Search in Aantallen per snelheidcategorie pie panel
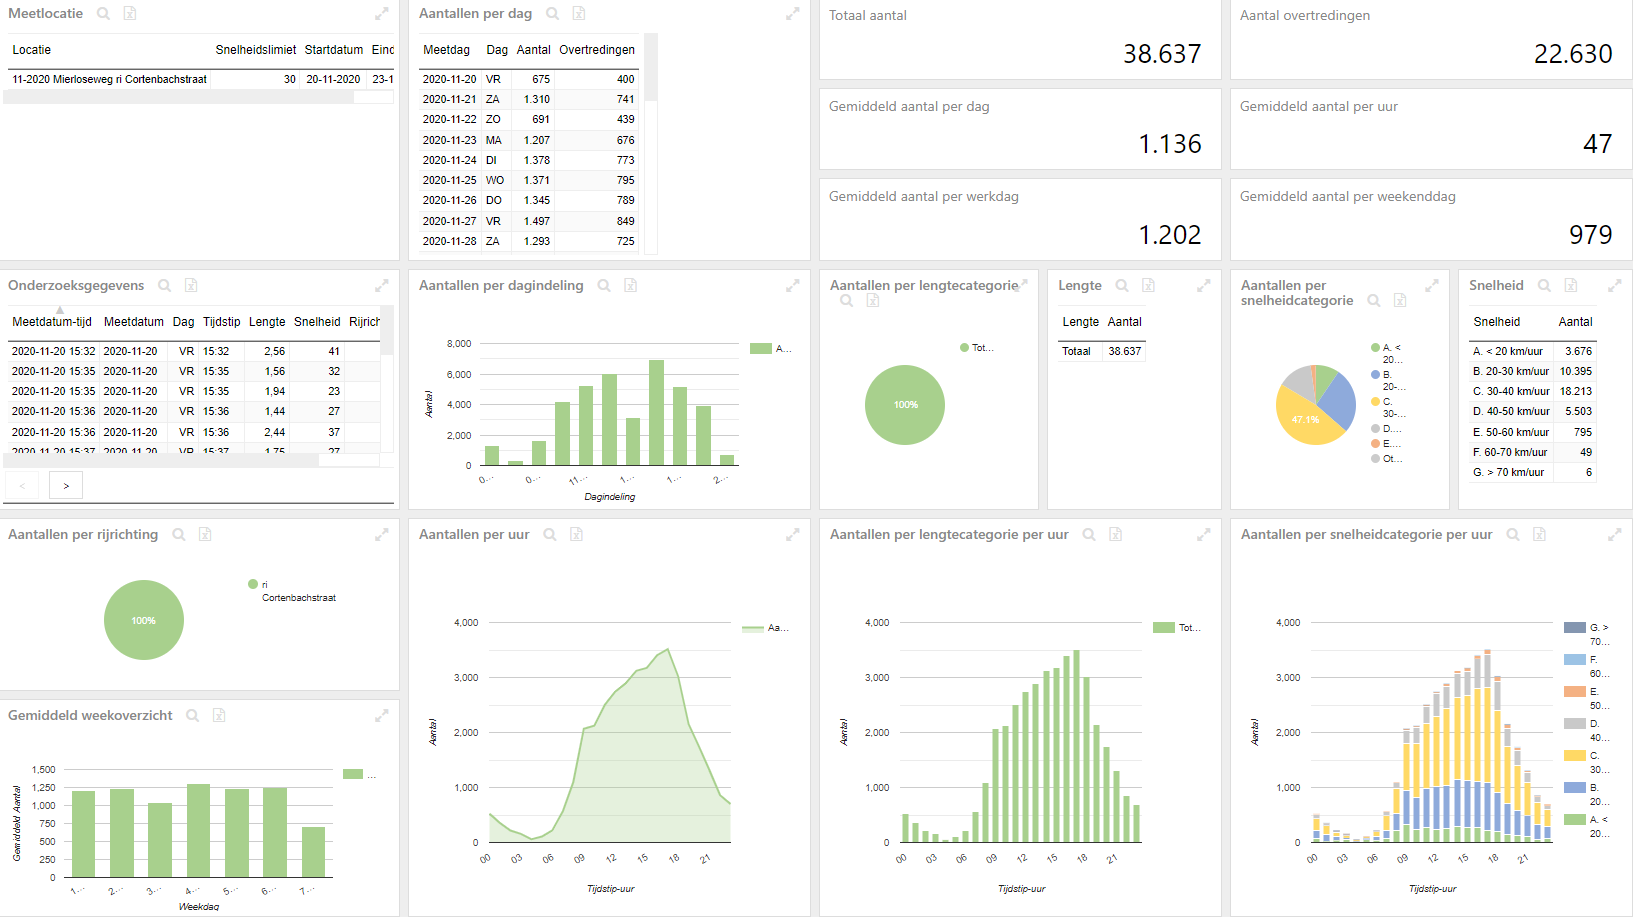 pyautogui.click(x=1374, y=301)
